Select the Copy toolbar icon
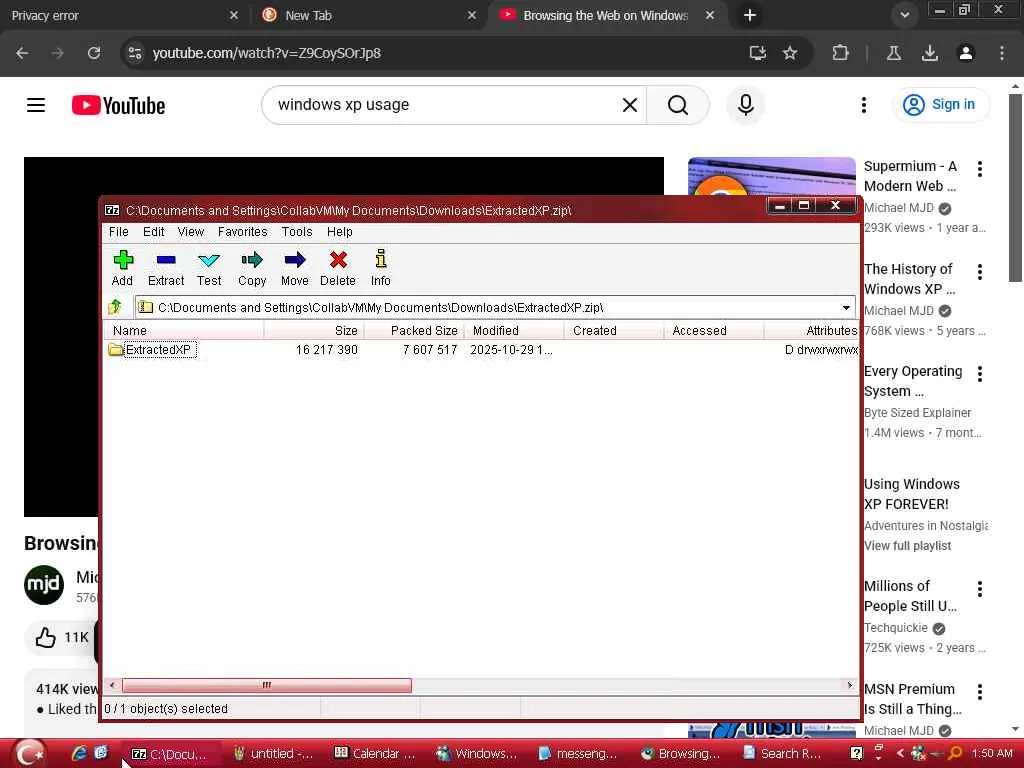Screen dimensions: 1024x768 pos(252,268)
